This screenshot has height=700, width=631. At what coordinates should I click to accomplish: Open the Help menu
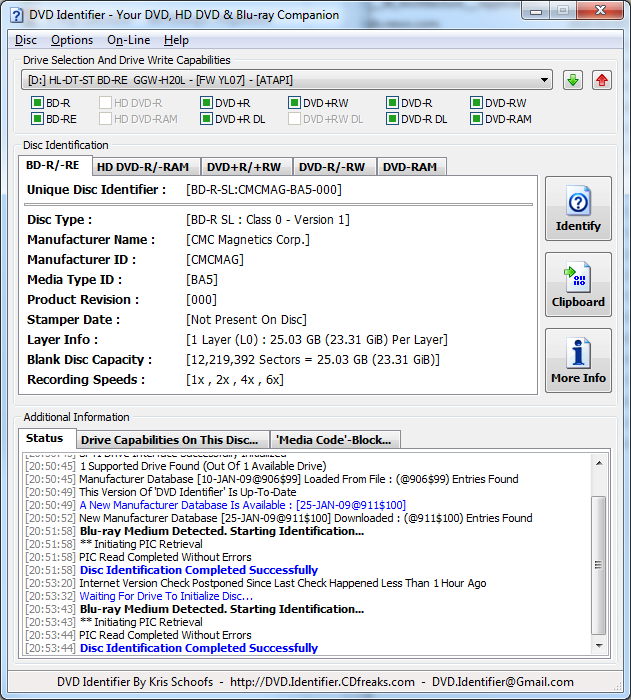176,40
